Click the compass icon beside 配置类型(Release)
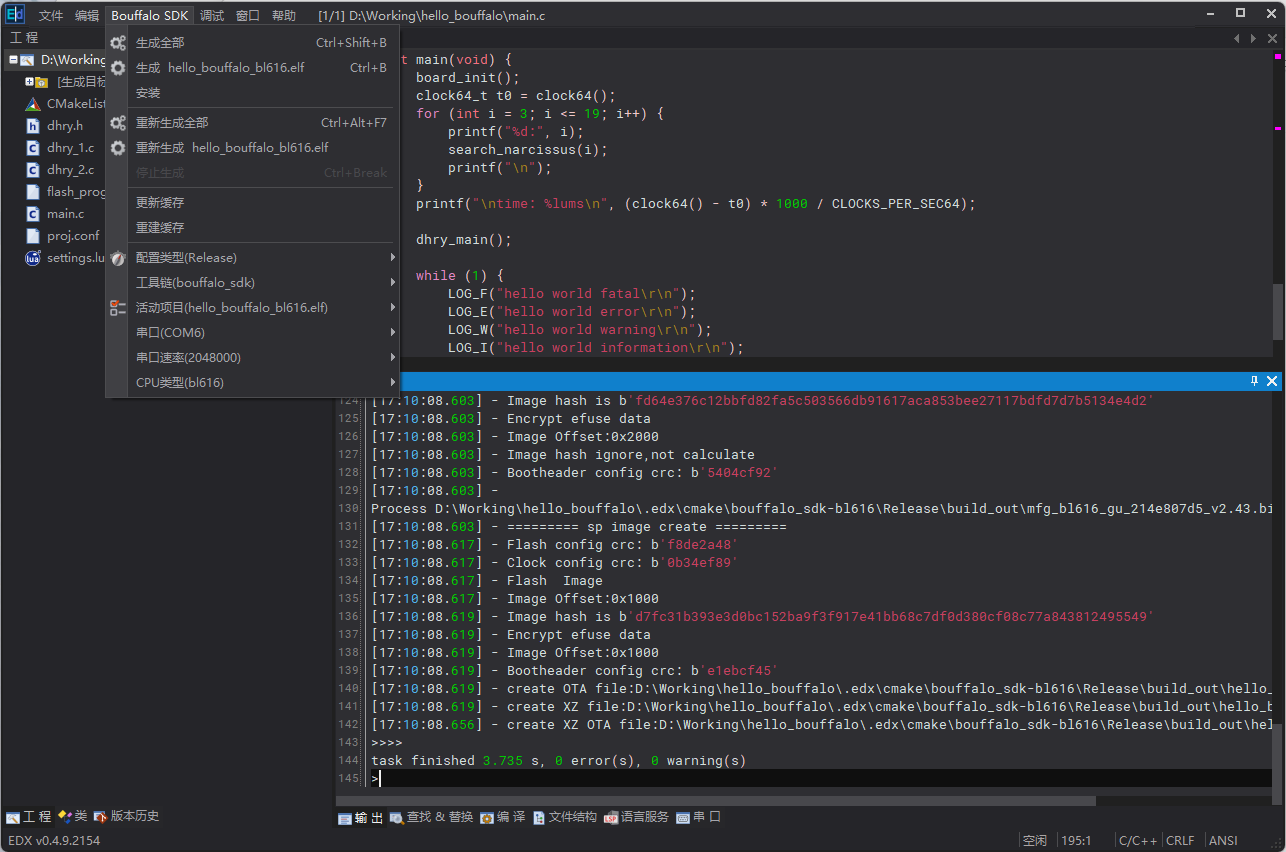This screenshot has height=852, width=1286. (118, 258)
